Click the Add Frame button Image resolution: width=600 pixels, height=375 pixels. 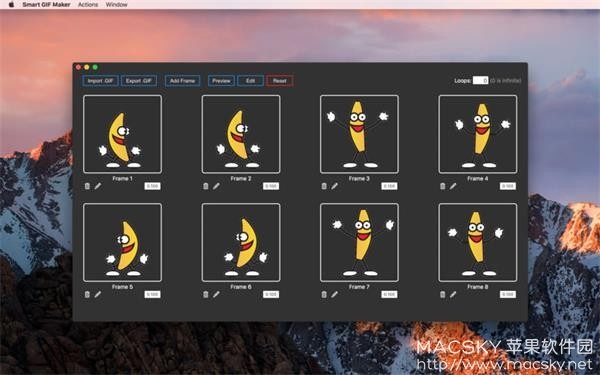[183, 81]
